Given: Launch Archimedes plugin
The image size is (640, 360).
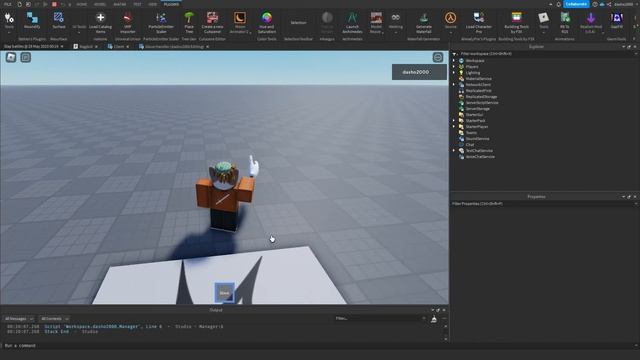Looking at the screenshot, I should point(352,22).
